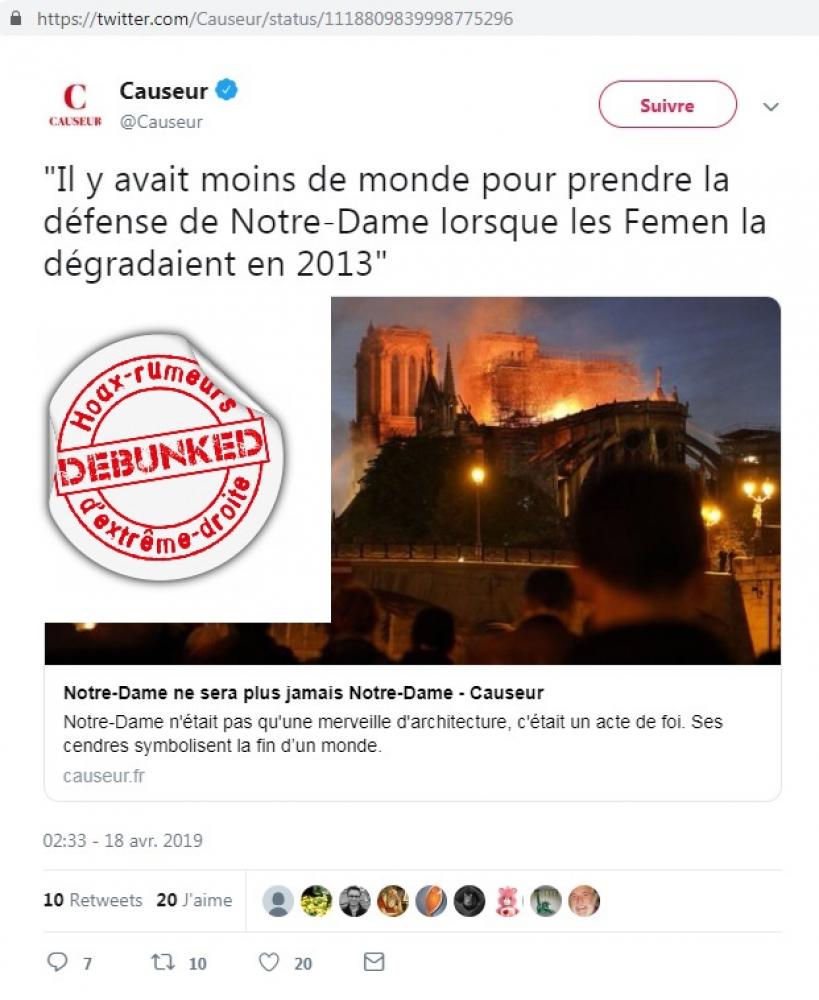
Task: Click the envelope direct message icon
Action: coord(374,962)
